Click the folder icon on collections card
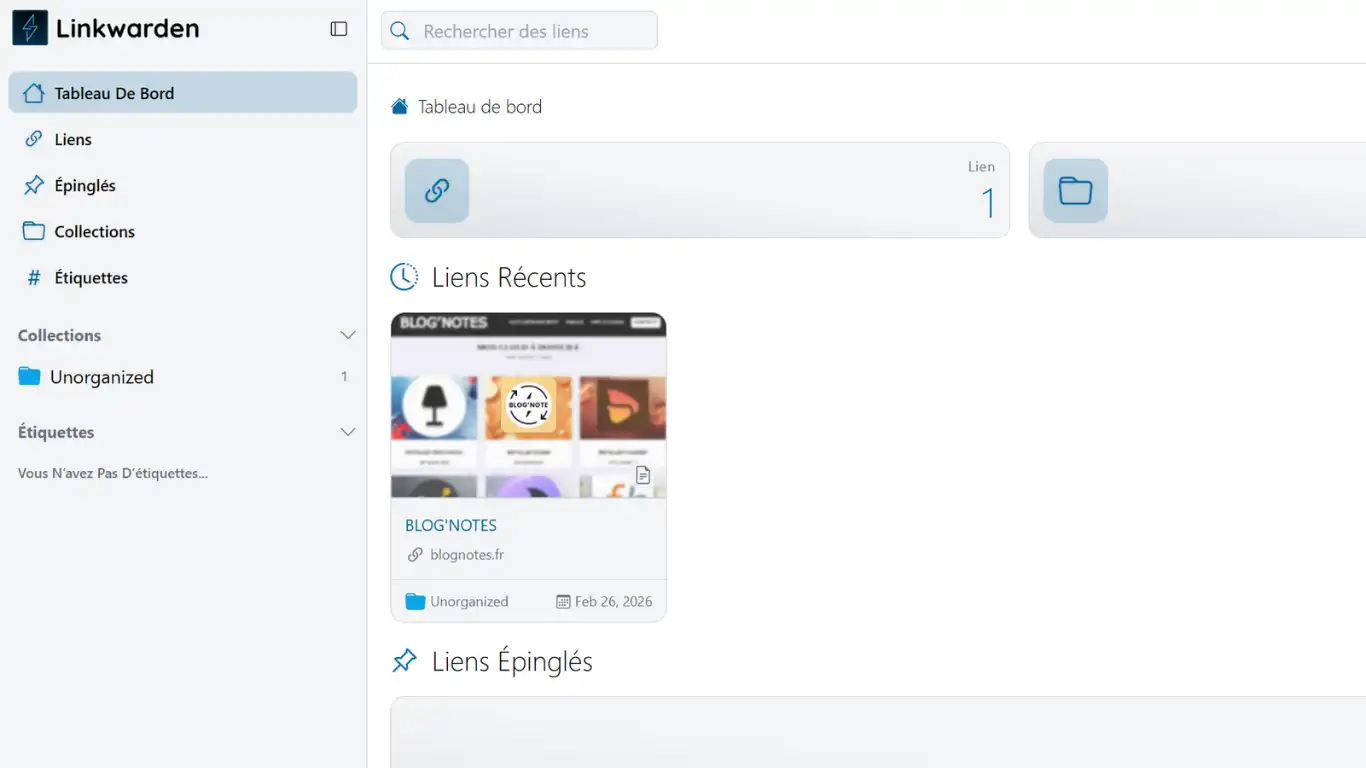This screenshot has height=768, width=1366. [1075, 190]
